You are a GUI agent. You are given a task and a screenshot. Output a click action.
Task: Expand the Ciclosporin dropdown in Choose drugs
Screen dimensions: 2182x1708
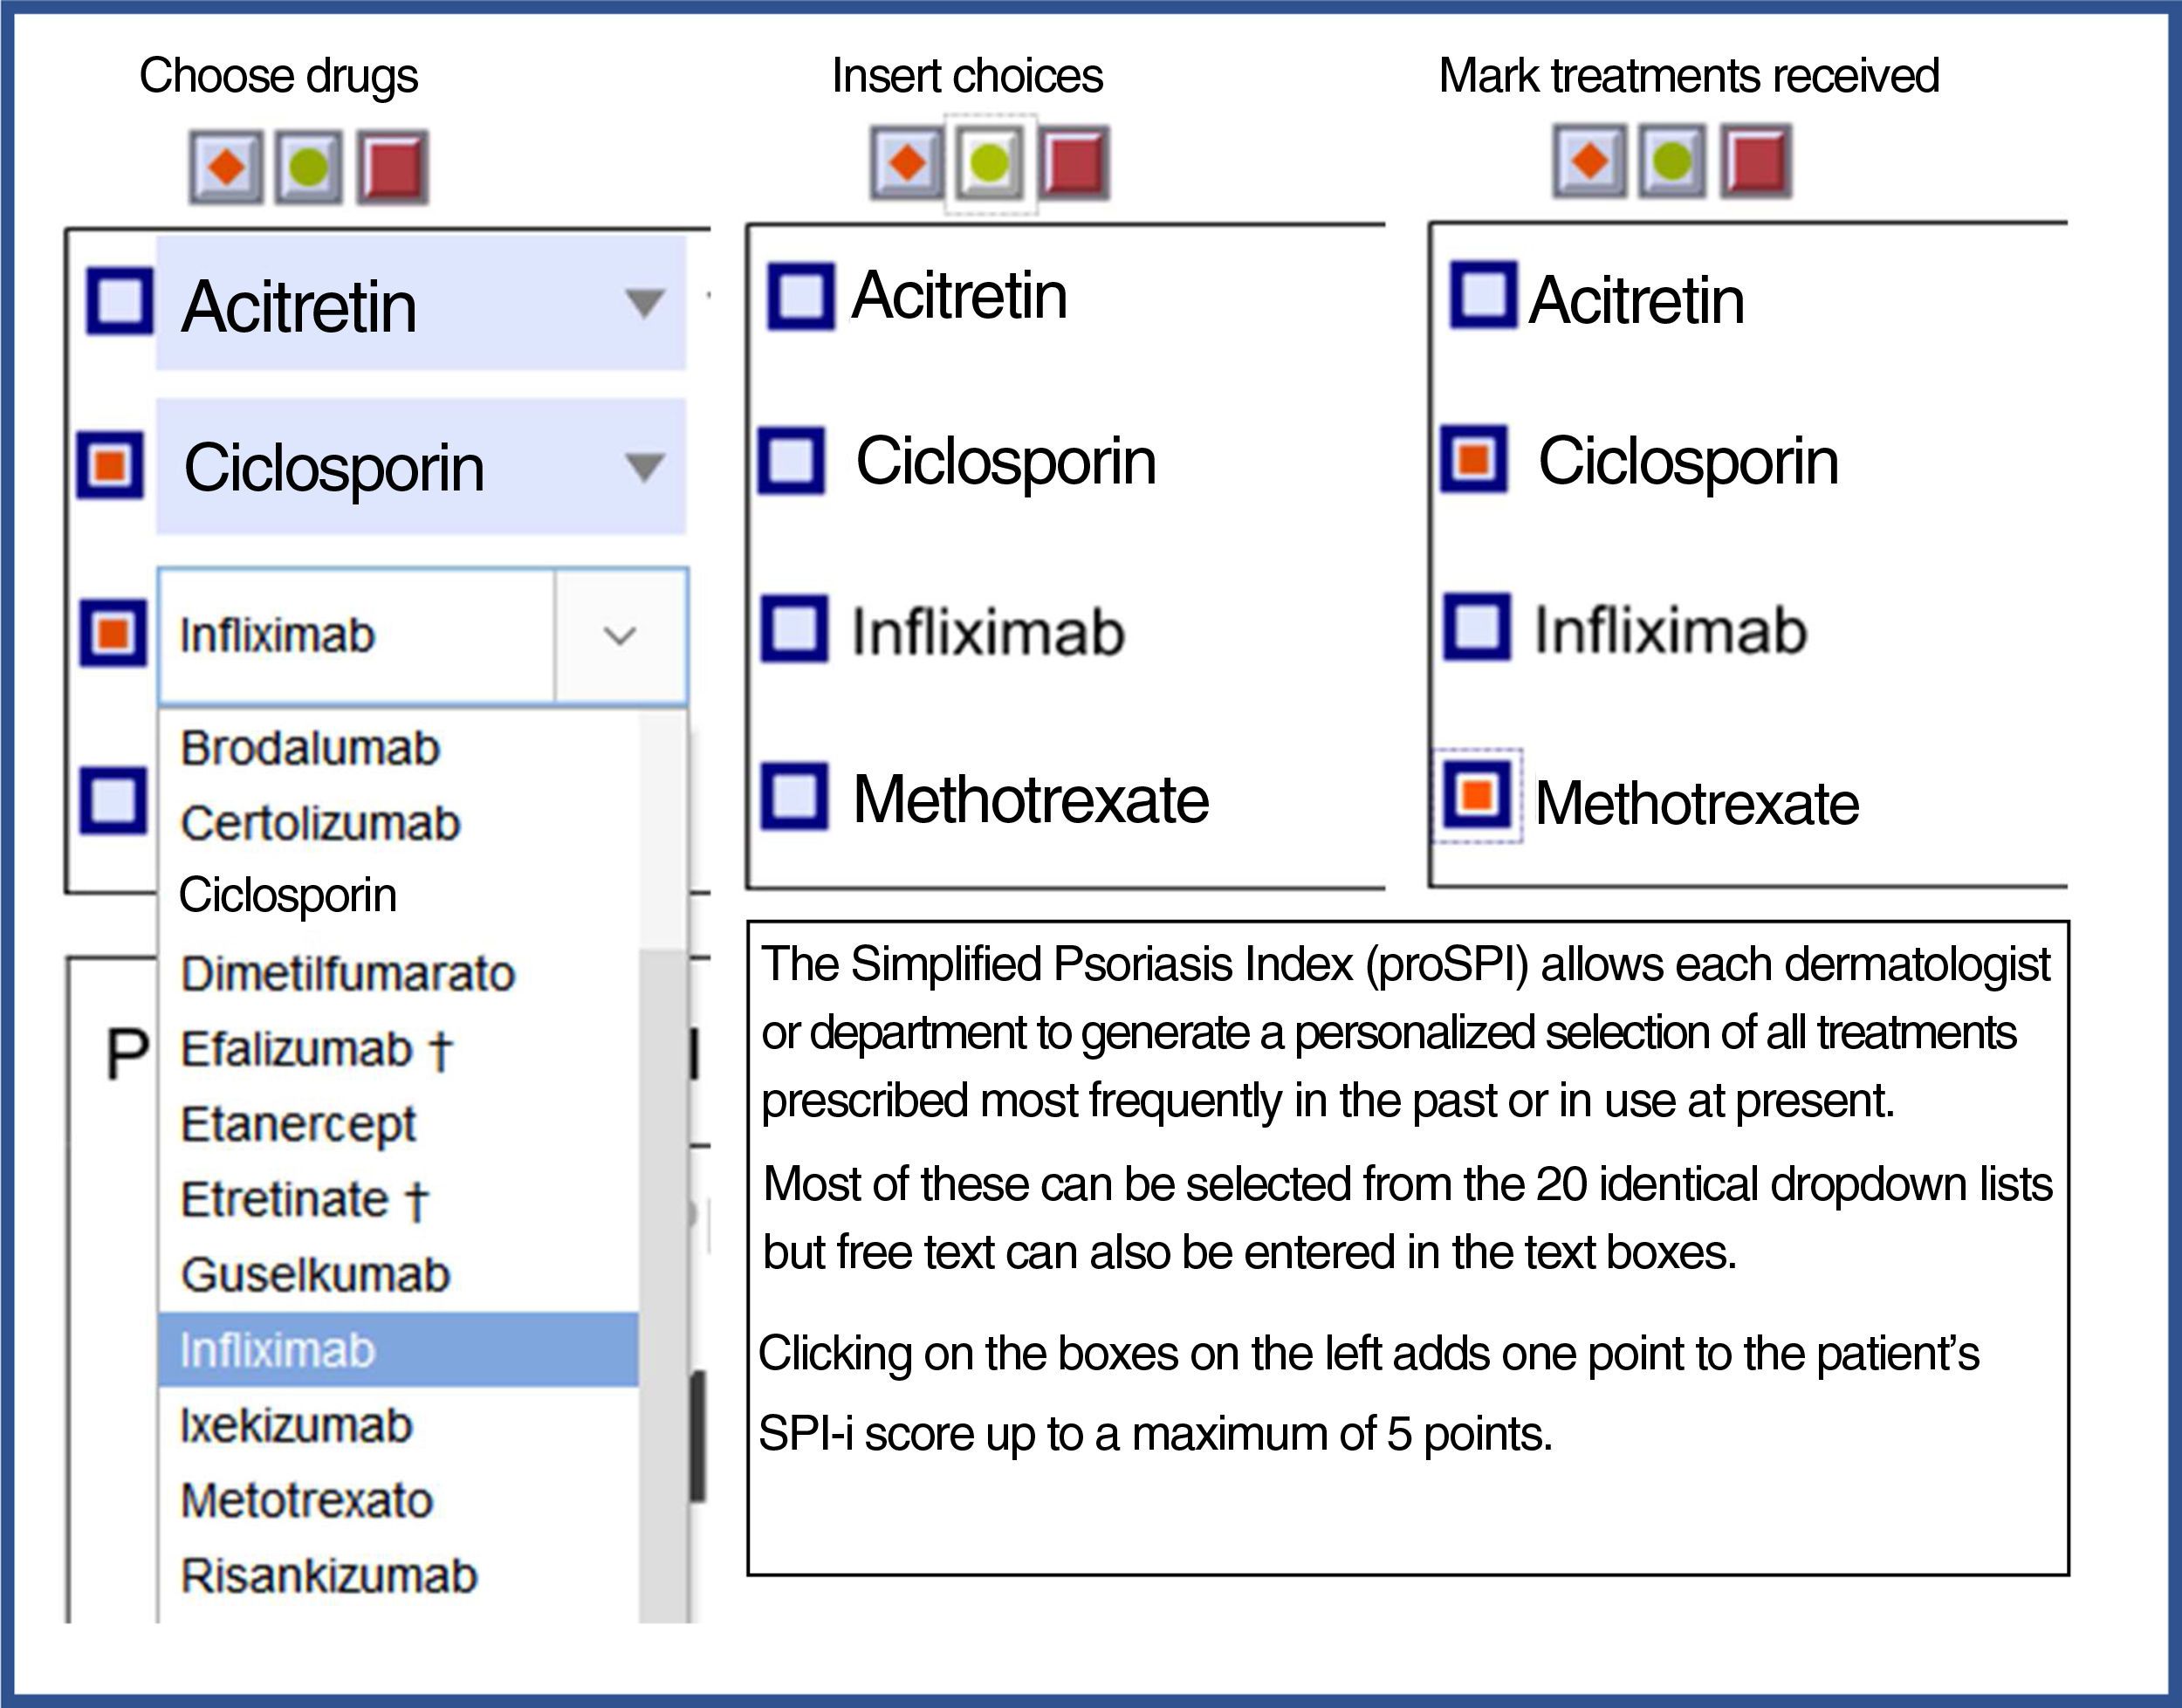(644, 466)
